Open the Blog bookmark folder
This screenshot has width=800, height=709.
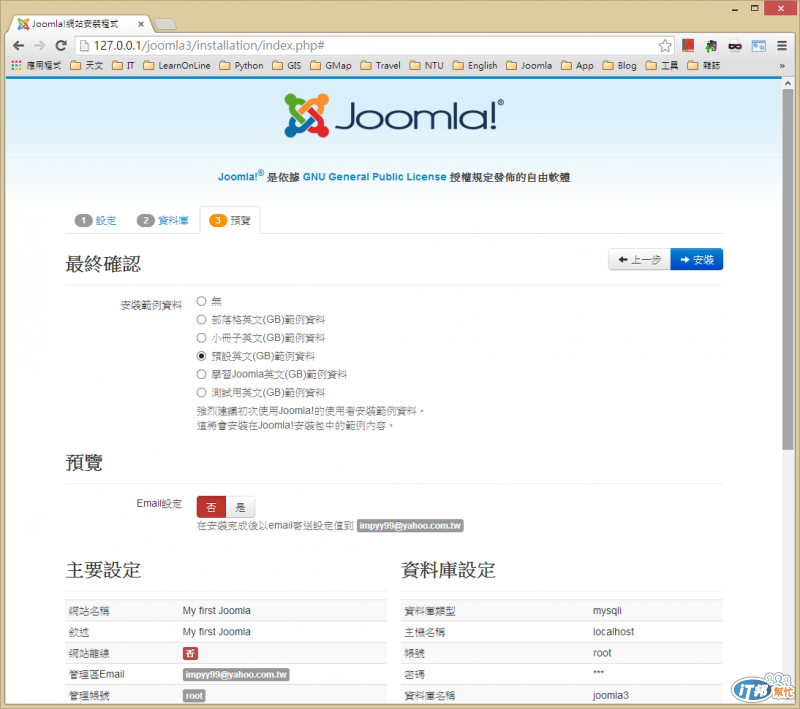(619, 65)
